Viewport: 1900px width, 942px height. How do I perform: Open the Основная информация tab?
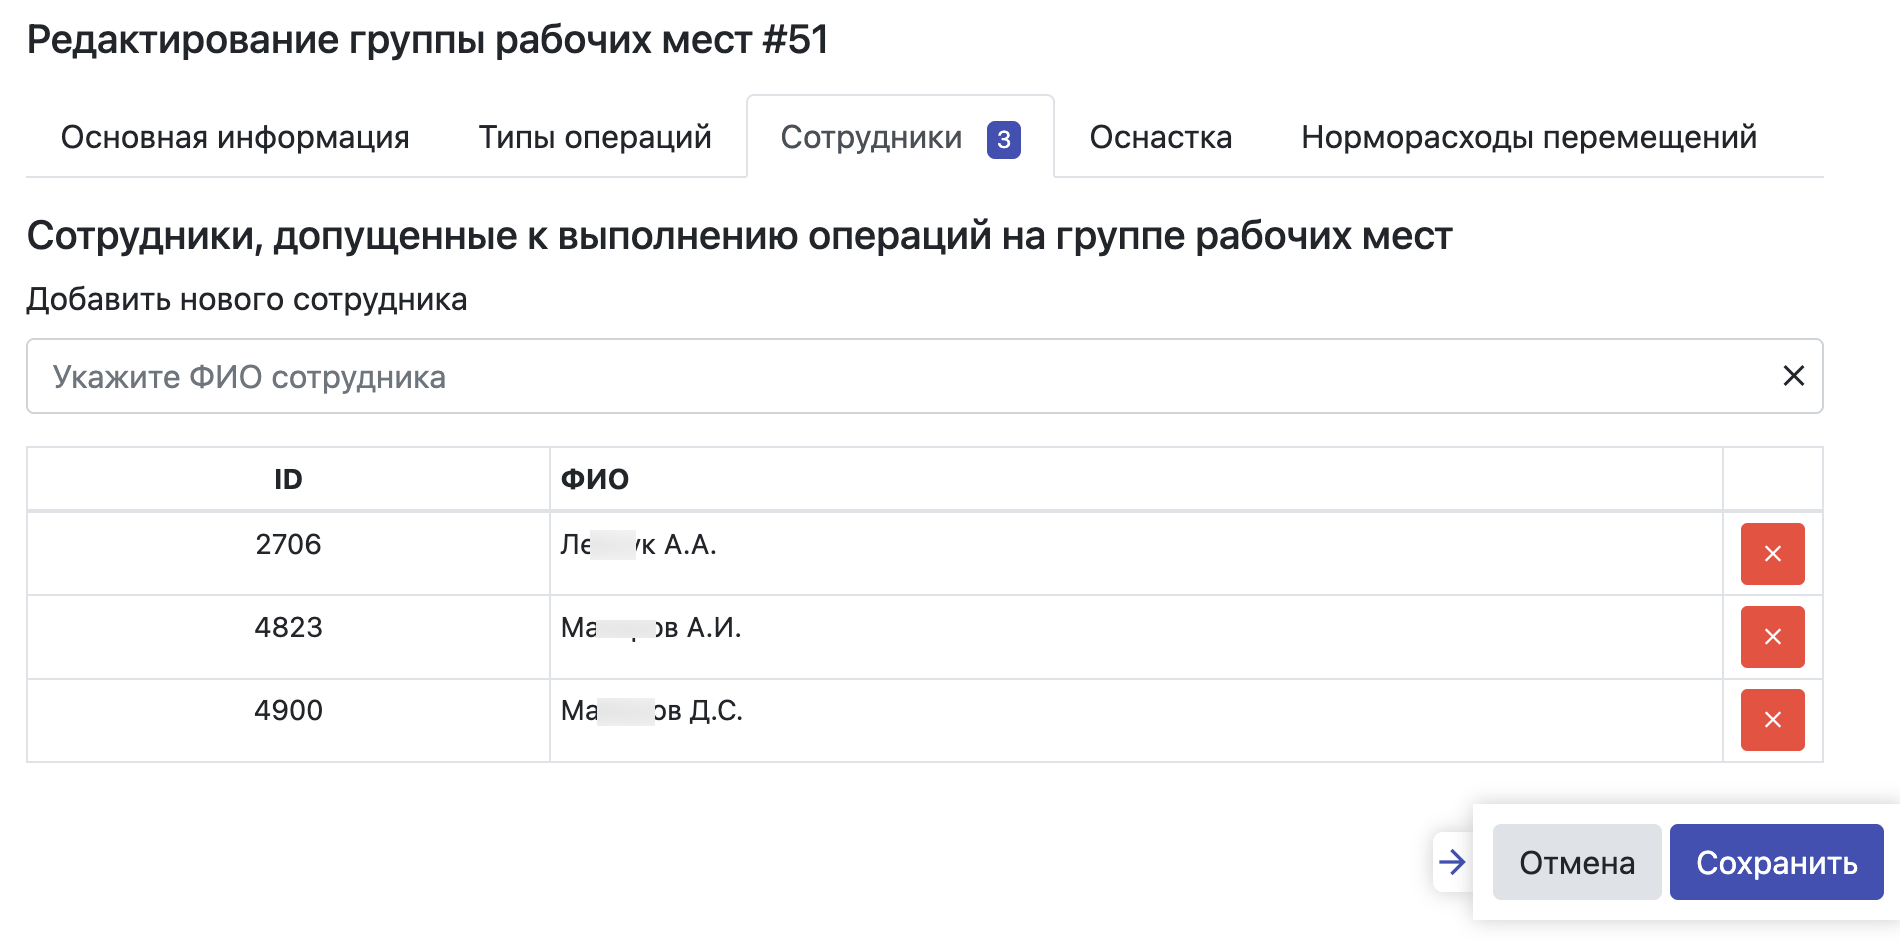point(235,137)
